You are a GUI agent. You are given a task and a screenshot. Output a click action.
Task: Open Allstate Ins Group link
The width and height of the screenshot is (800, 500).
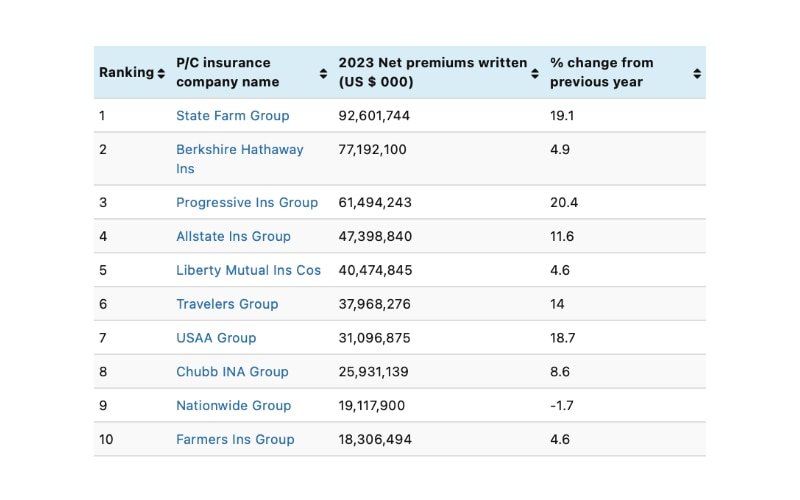tap(233, 236)
